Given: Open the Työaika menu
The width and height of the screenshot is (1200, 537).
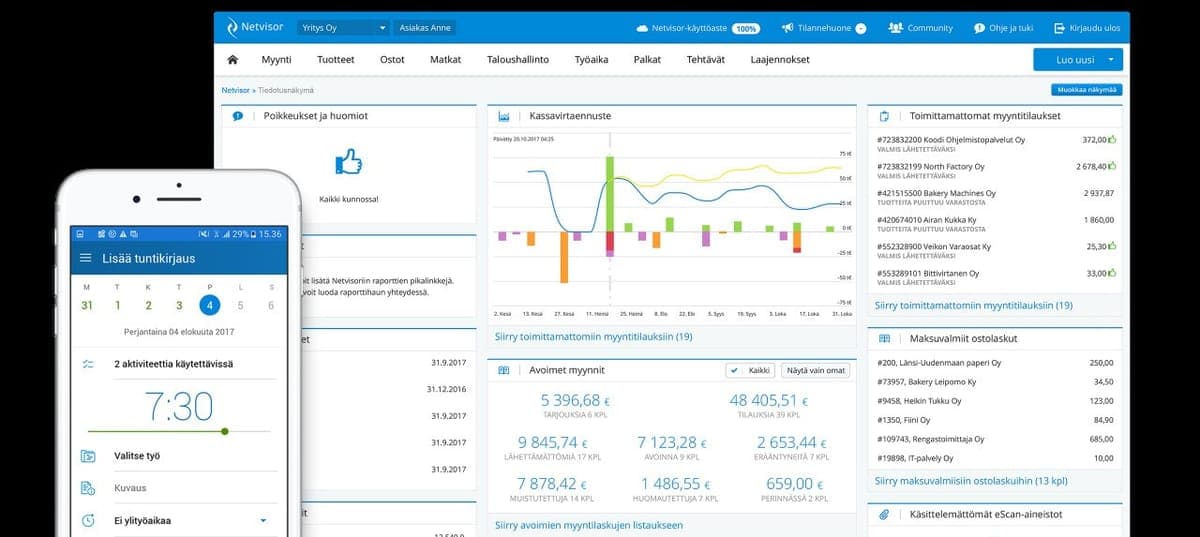Looking at the screenshot, I should point(591,60).
